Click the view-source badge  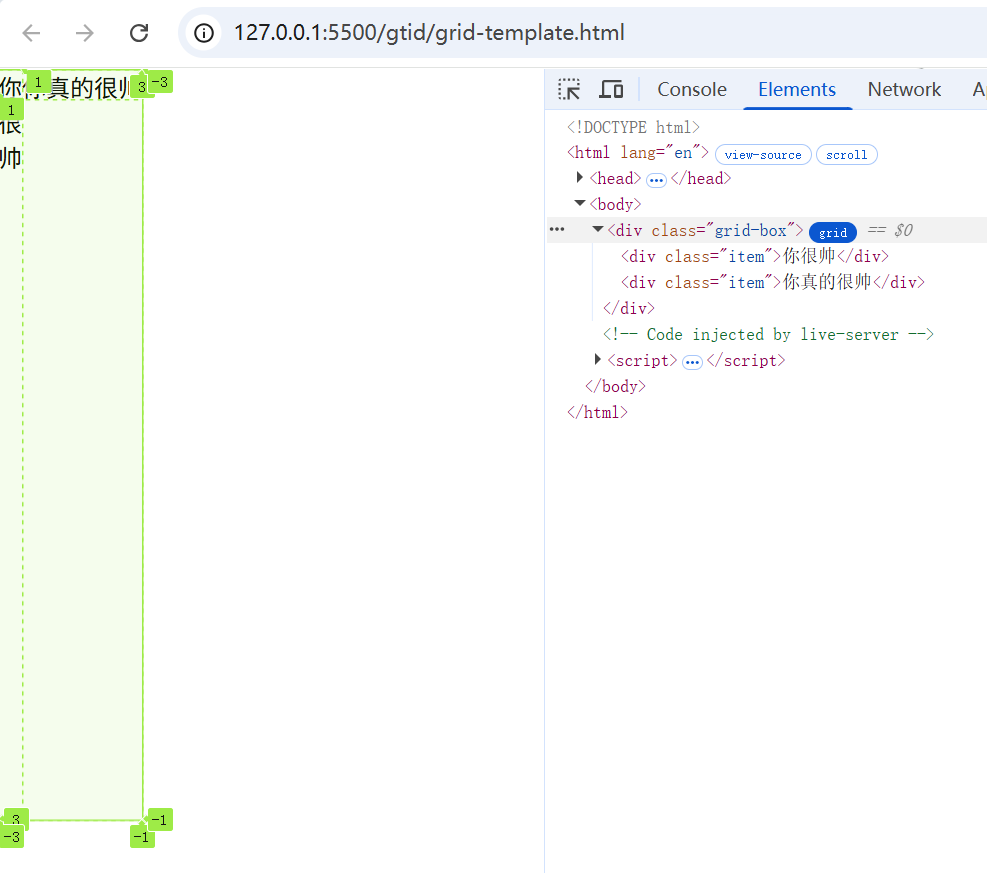point(763,155)
